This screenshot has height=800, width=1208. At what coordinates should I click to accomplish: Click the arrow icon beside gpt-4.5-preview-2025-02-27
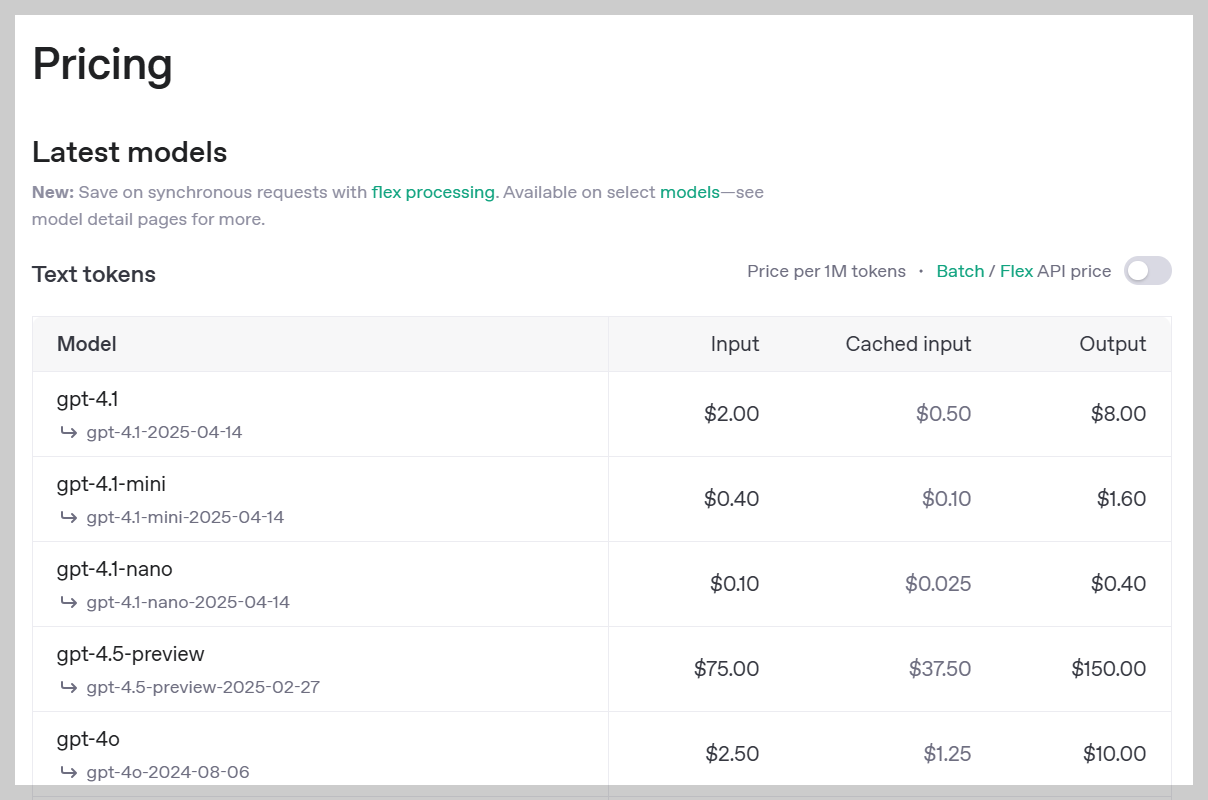tap(68, 687)
